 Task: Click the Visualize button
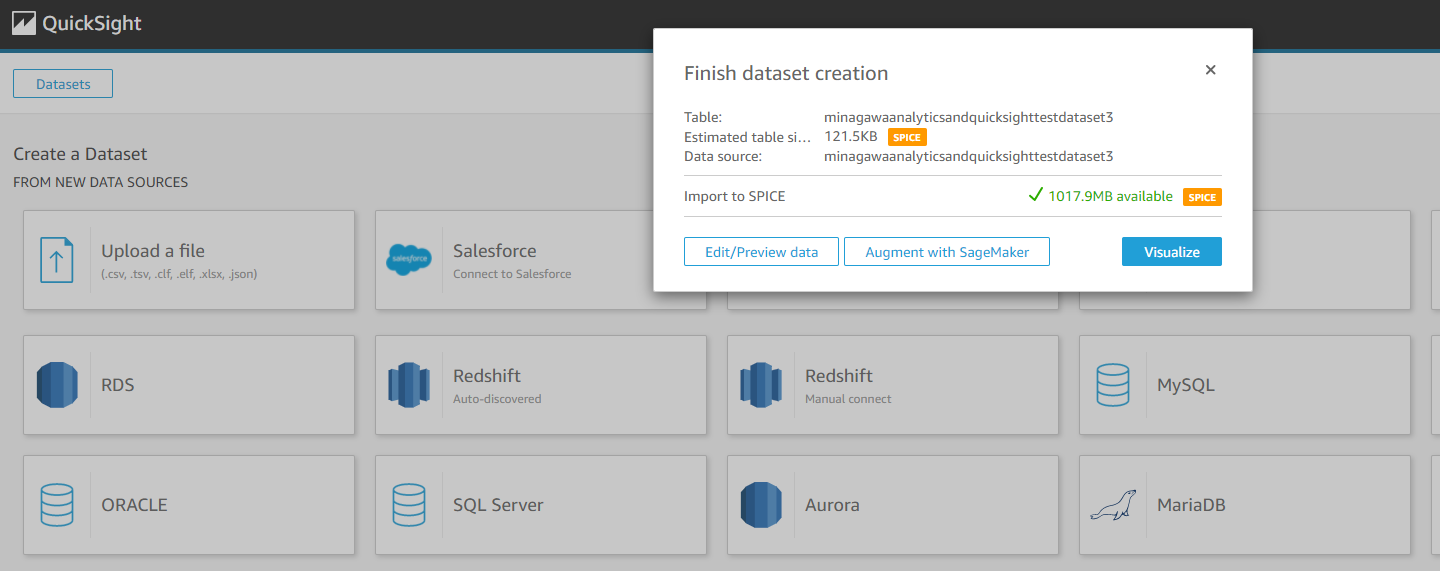tap(1172, 252)
